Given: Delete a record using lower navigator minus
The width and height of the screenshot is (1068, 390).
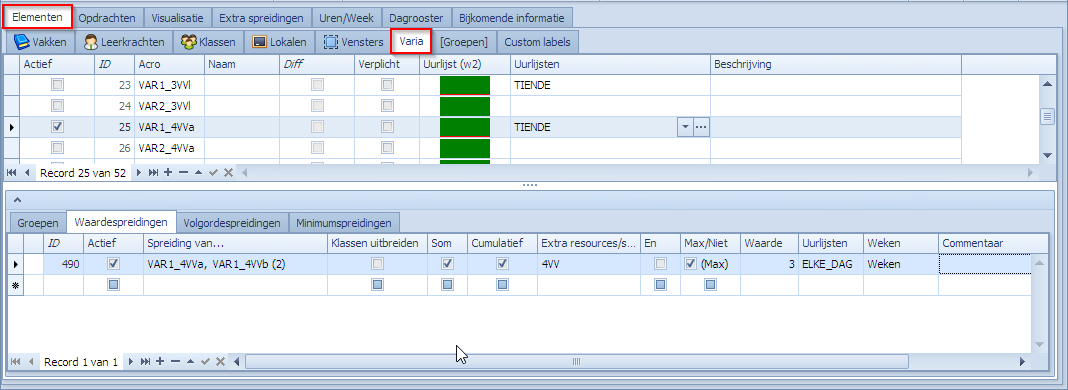Looking at the screenshot, I should pos(175,361).
